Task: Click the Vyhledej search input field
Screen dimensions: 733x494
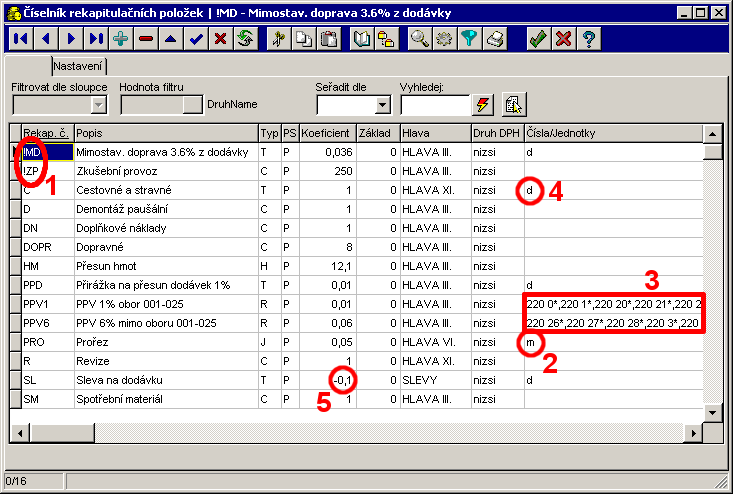Action: 434,104
